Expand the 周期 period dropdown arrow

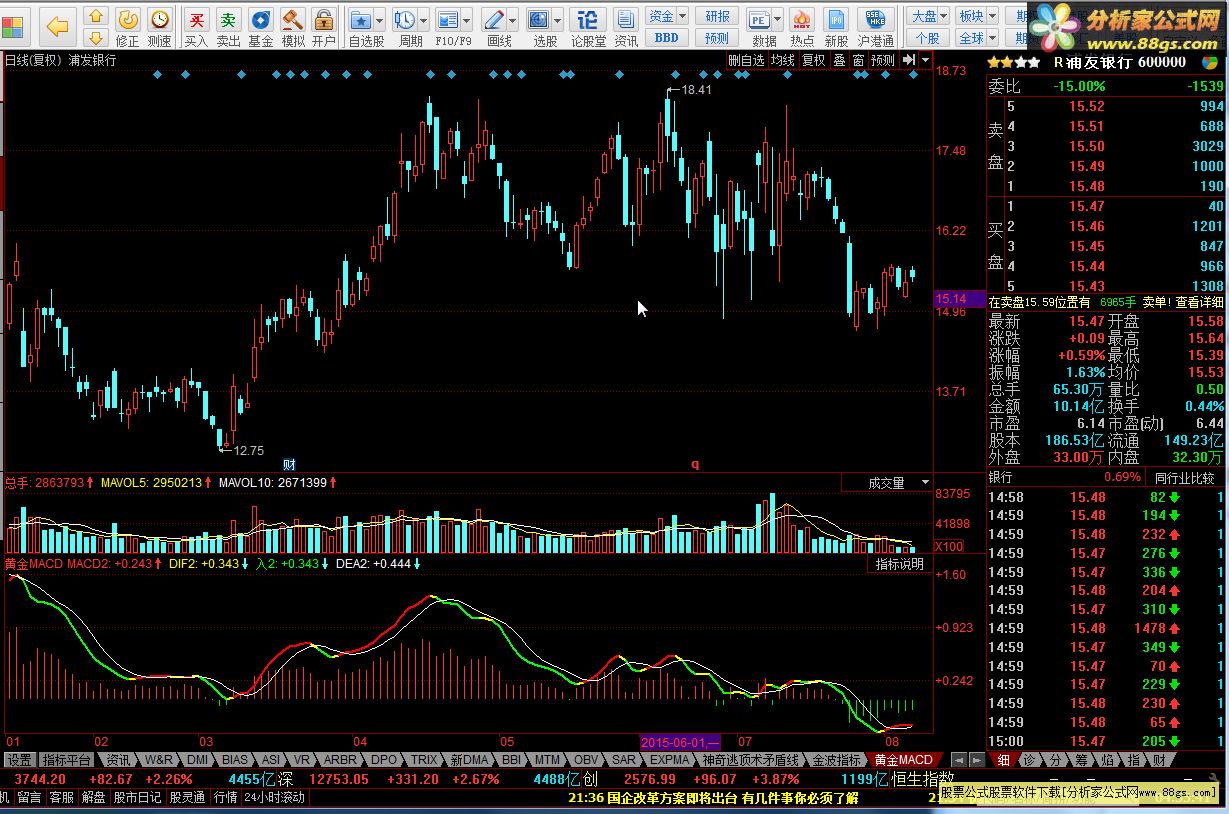(x=425, y=20)
